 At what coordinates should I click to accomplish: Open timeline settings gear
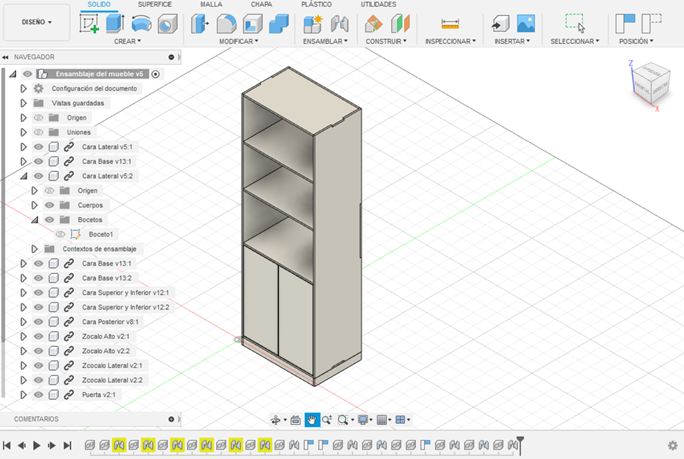673,445
